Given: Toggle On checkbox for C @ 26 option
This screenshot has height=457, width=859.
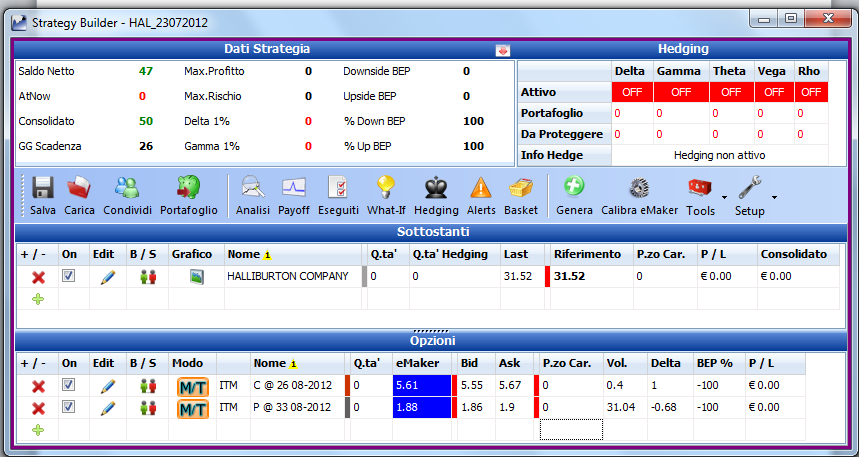Looking at the screenshot, I should tap(68, 385).
